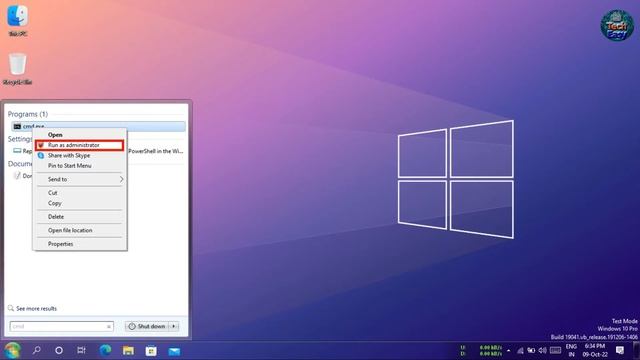Click the network speed meter in taskbar

pyautogui.click(x=482, y=351)
